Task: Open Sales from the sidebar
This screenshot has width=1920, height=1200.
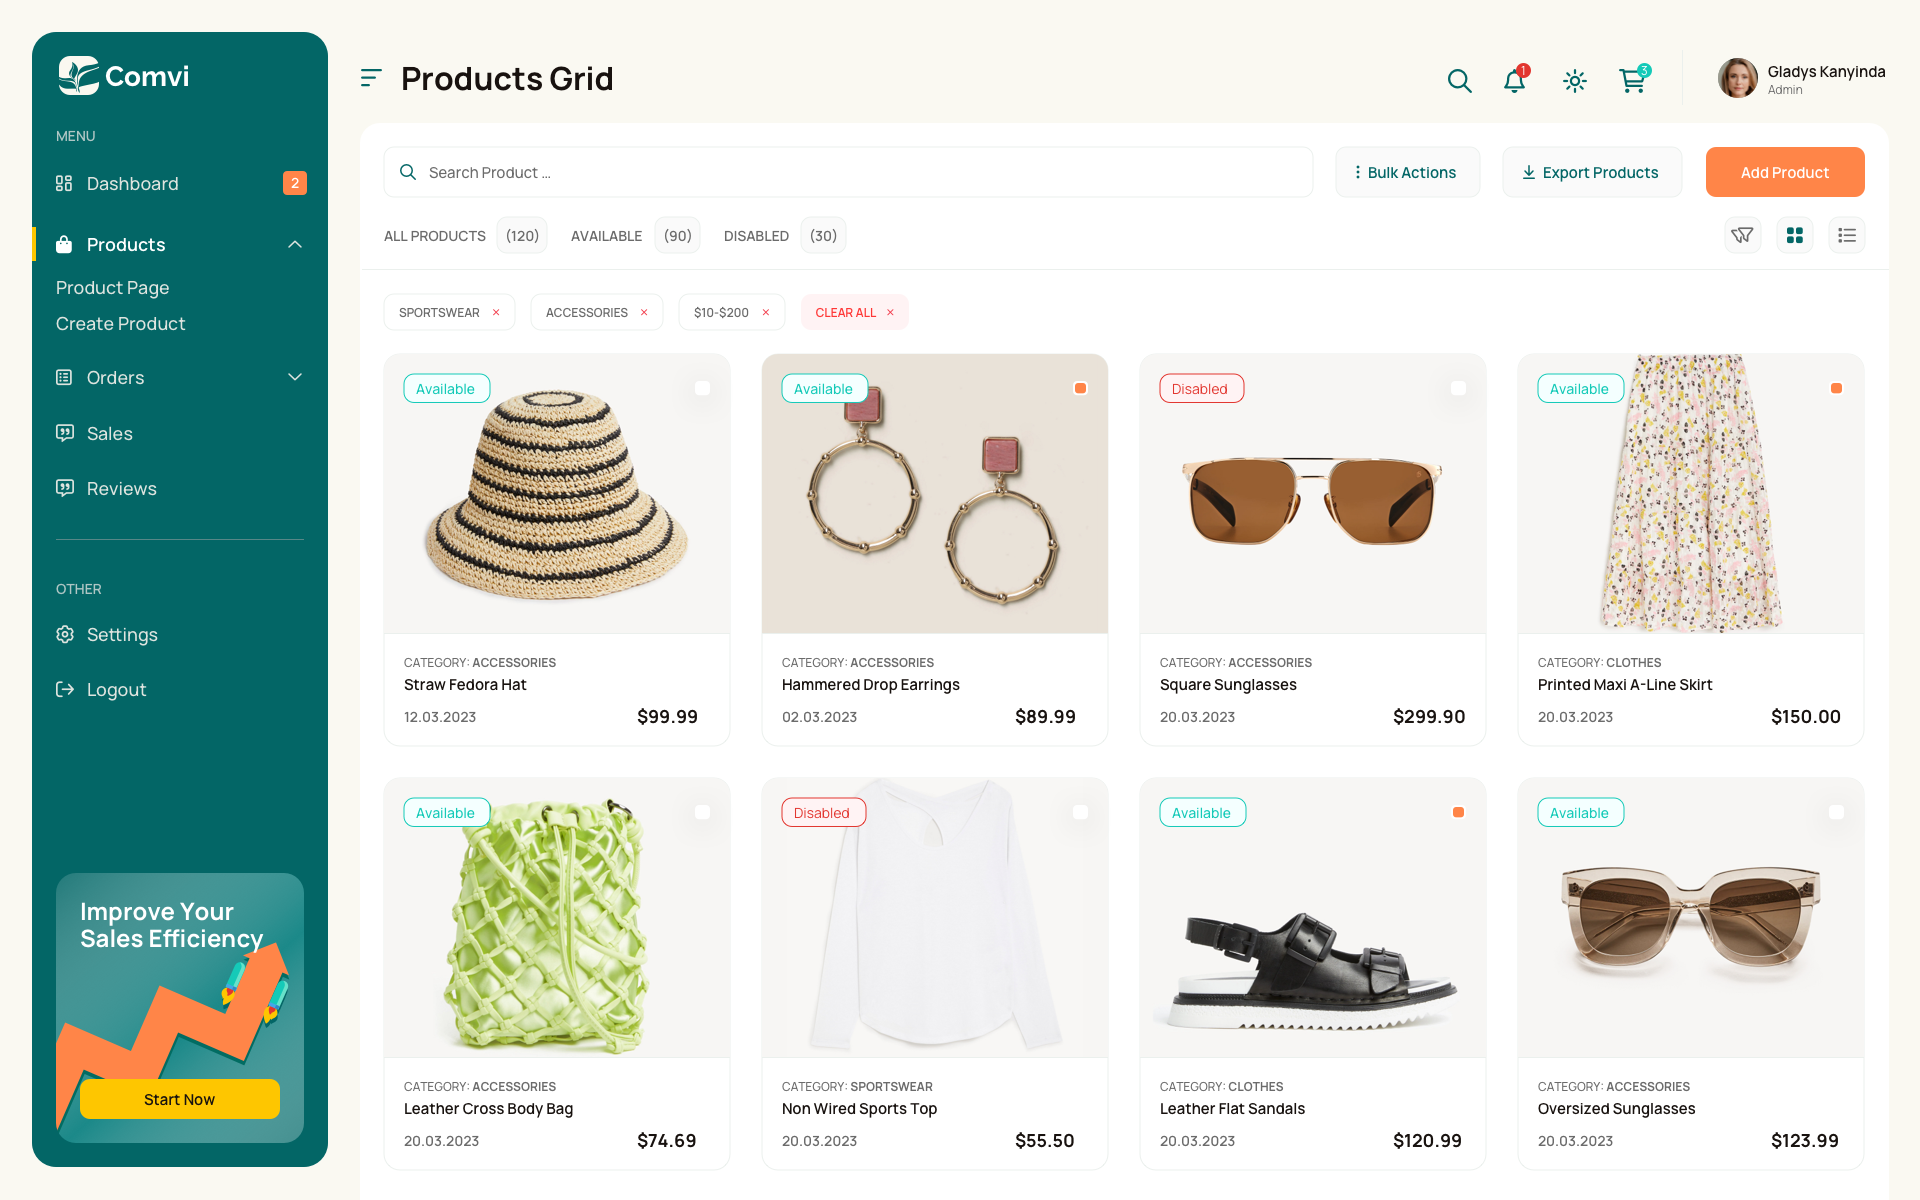Action: click(x=110, y=433)
